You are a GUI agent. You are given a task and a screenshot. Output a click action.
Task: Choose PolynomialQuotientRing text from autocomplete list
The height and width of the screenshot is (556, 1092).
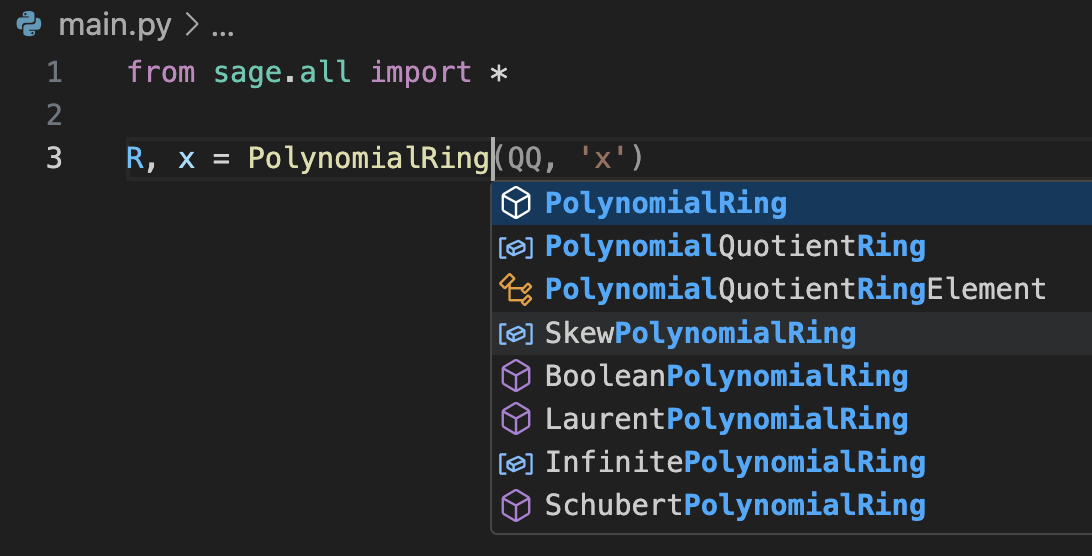735,247
